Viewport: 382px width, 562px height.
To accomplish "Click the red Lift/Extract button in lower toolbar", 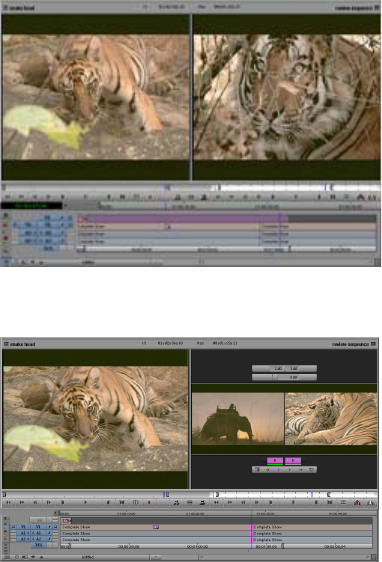I will (357, 503).
